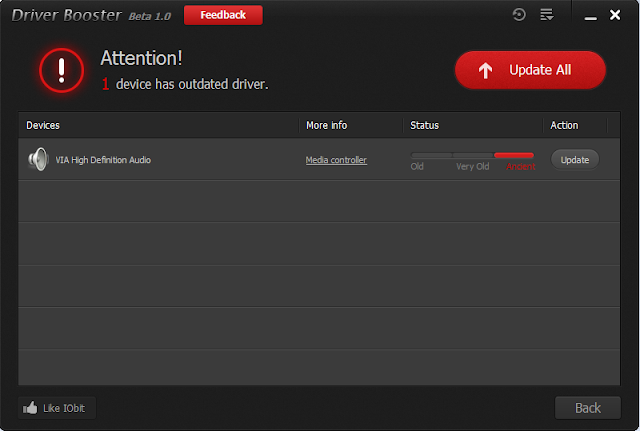
Task: Click the Driver Booster title text
Action: coord(67,16)
